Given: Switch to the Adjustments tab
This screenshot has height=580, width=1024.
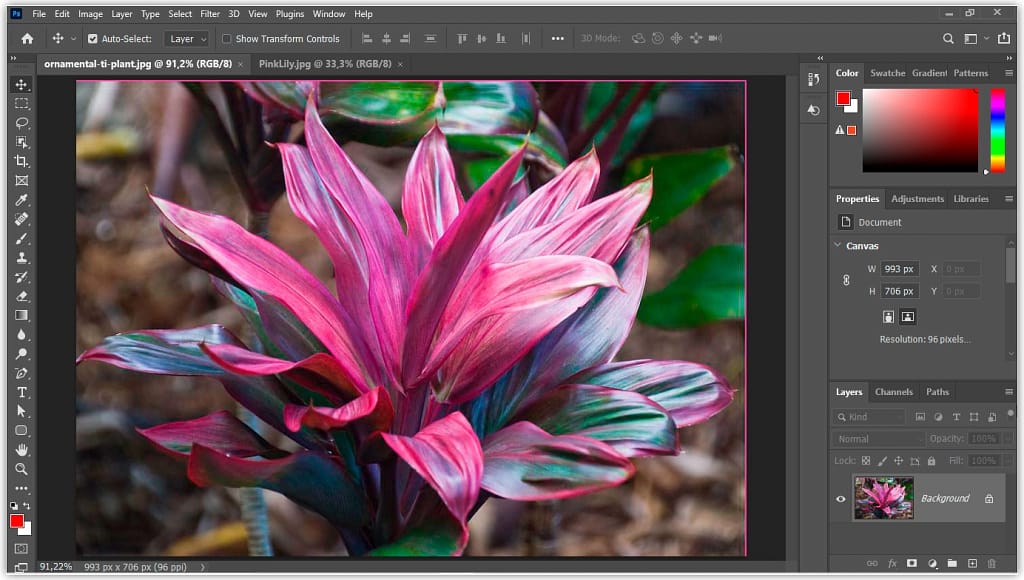Looking at the screenshot, I should (918, 199).
